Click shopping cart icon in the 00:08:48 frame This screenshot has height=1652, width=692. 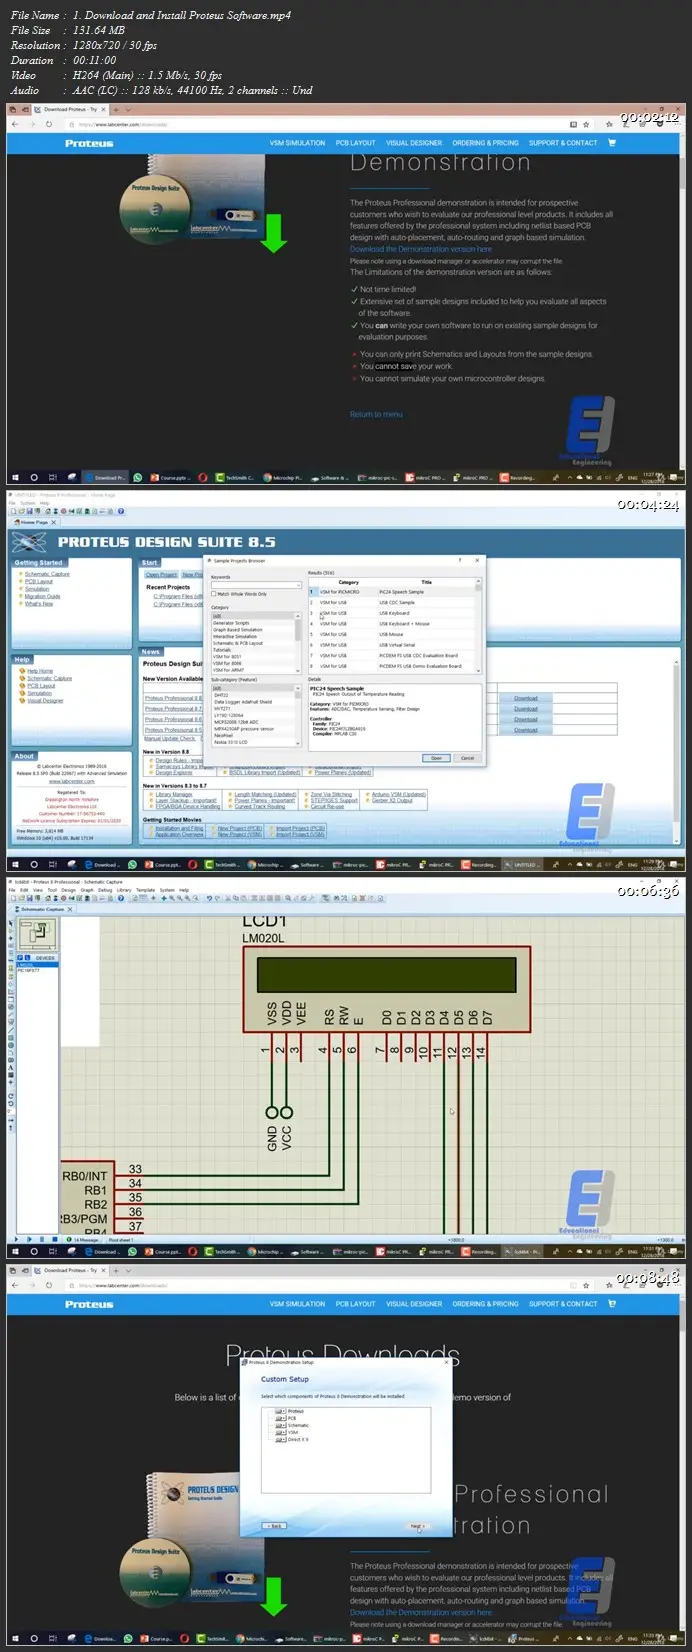click(612, 1303)
